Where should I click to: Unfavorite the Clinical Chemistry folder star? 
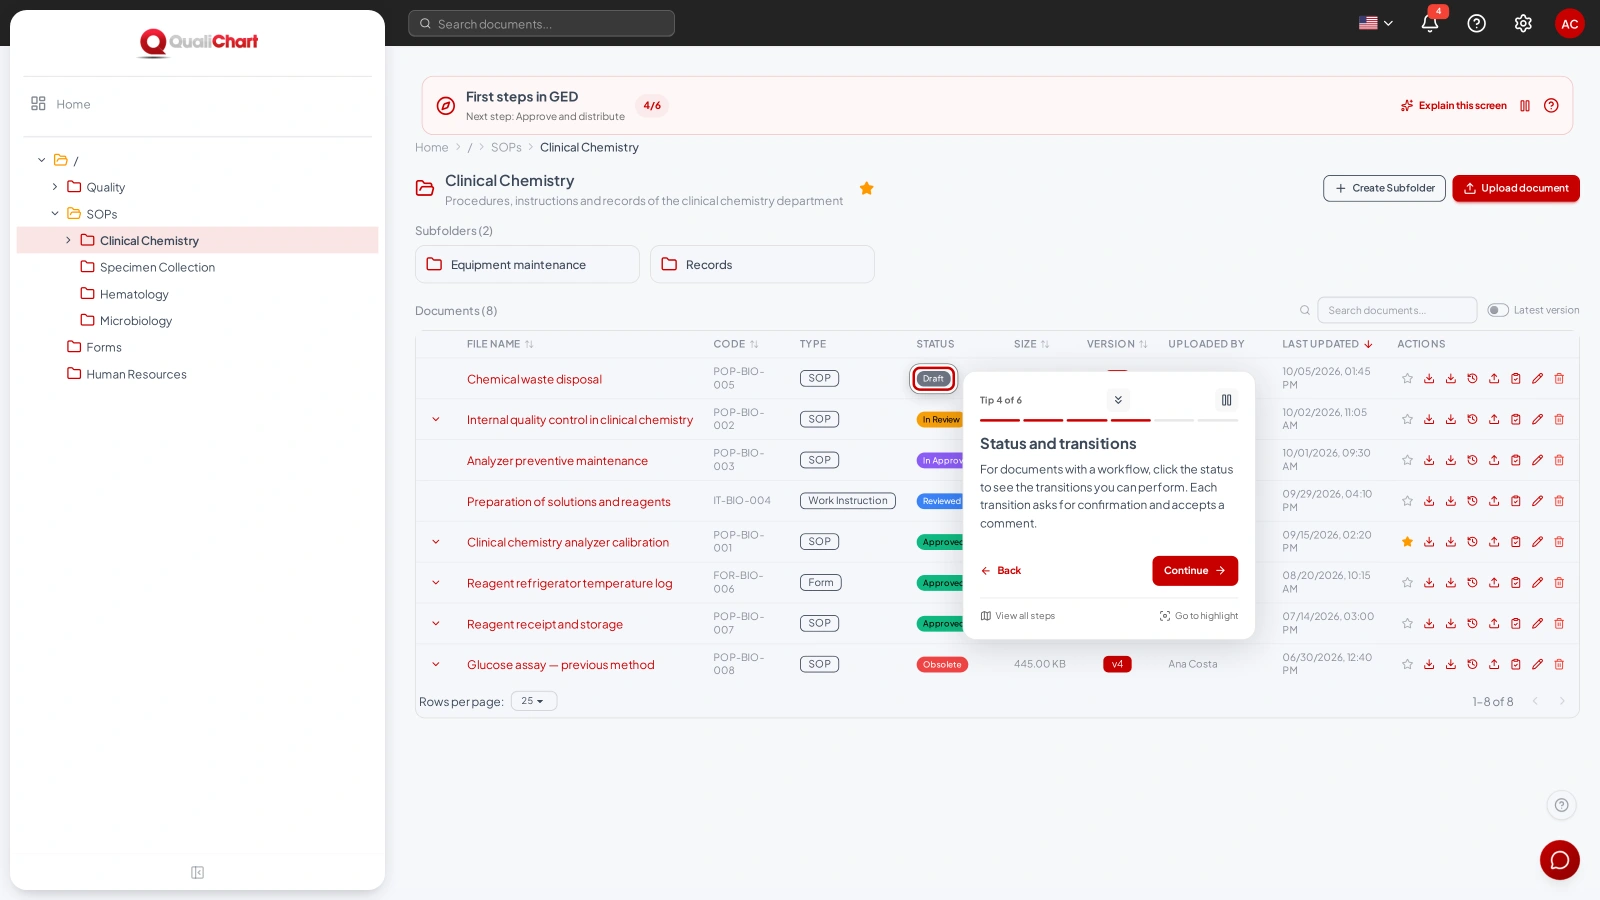click(x=867, y=188)
